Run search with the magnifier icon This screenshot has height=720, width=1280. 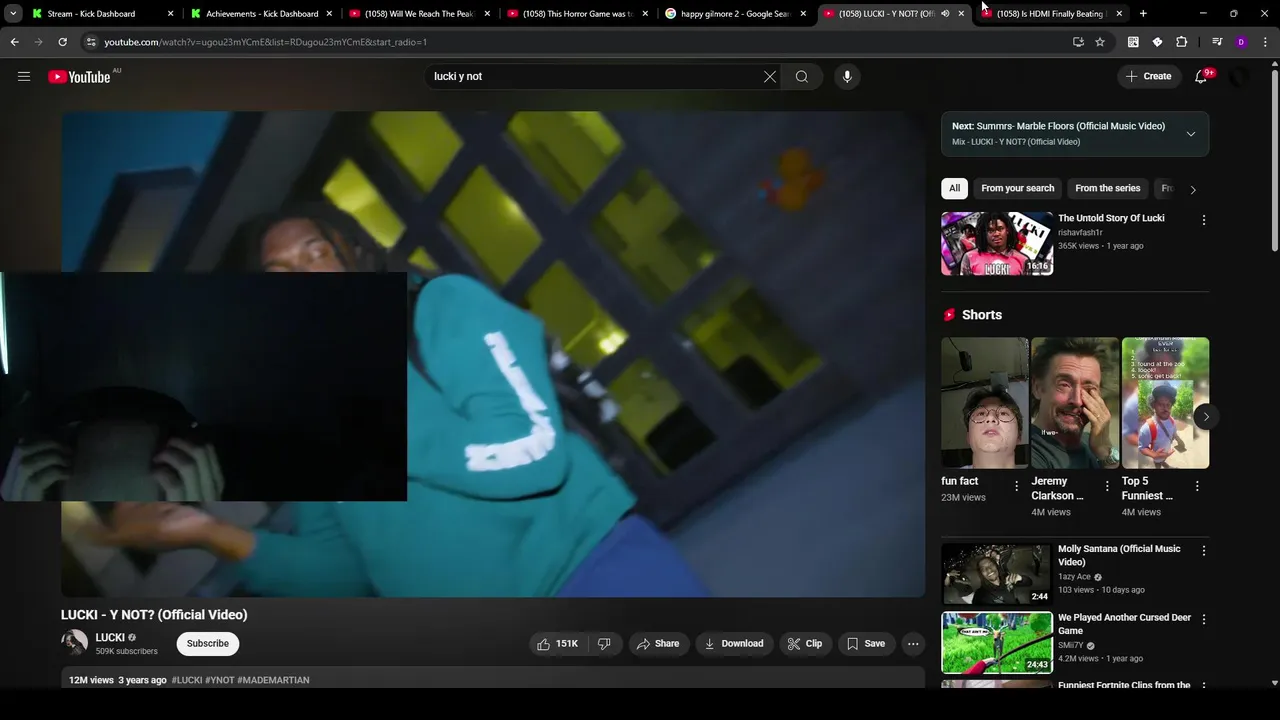point(802,76)
